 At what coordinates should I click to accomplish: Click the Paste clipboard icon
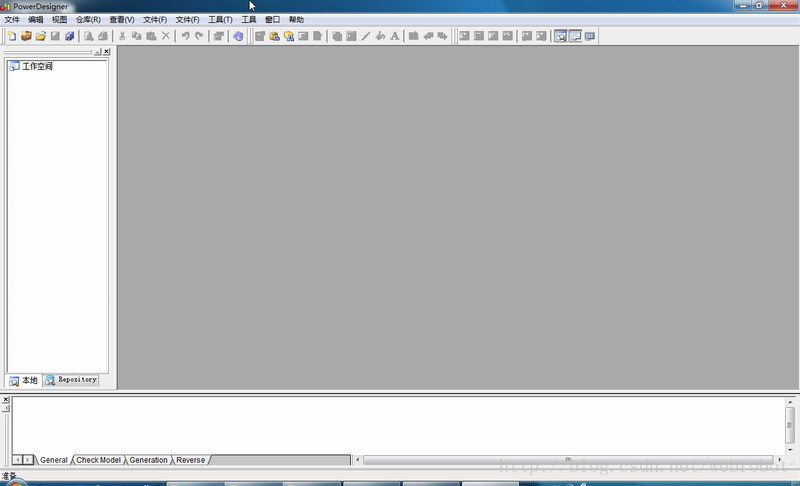(151, 36)
